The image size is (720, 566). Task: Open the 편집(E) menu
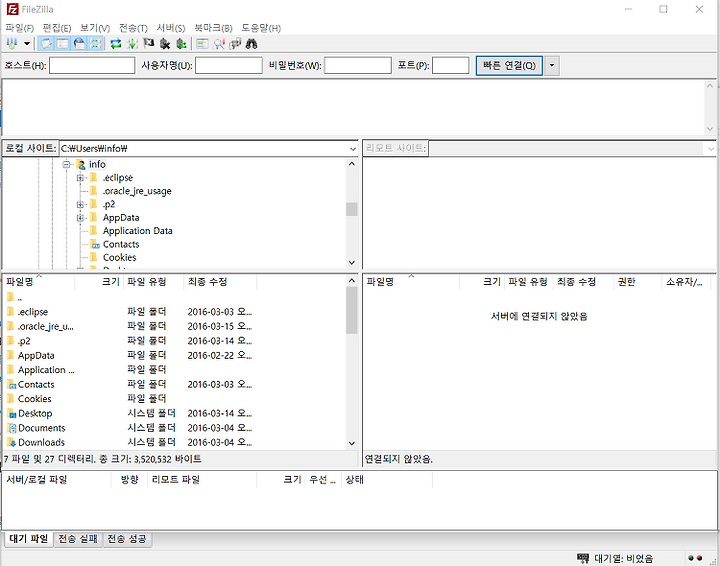tap(56, 28)
